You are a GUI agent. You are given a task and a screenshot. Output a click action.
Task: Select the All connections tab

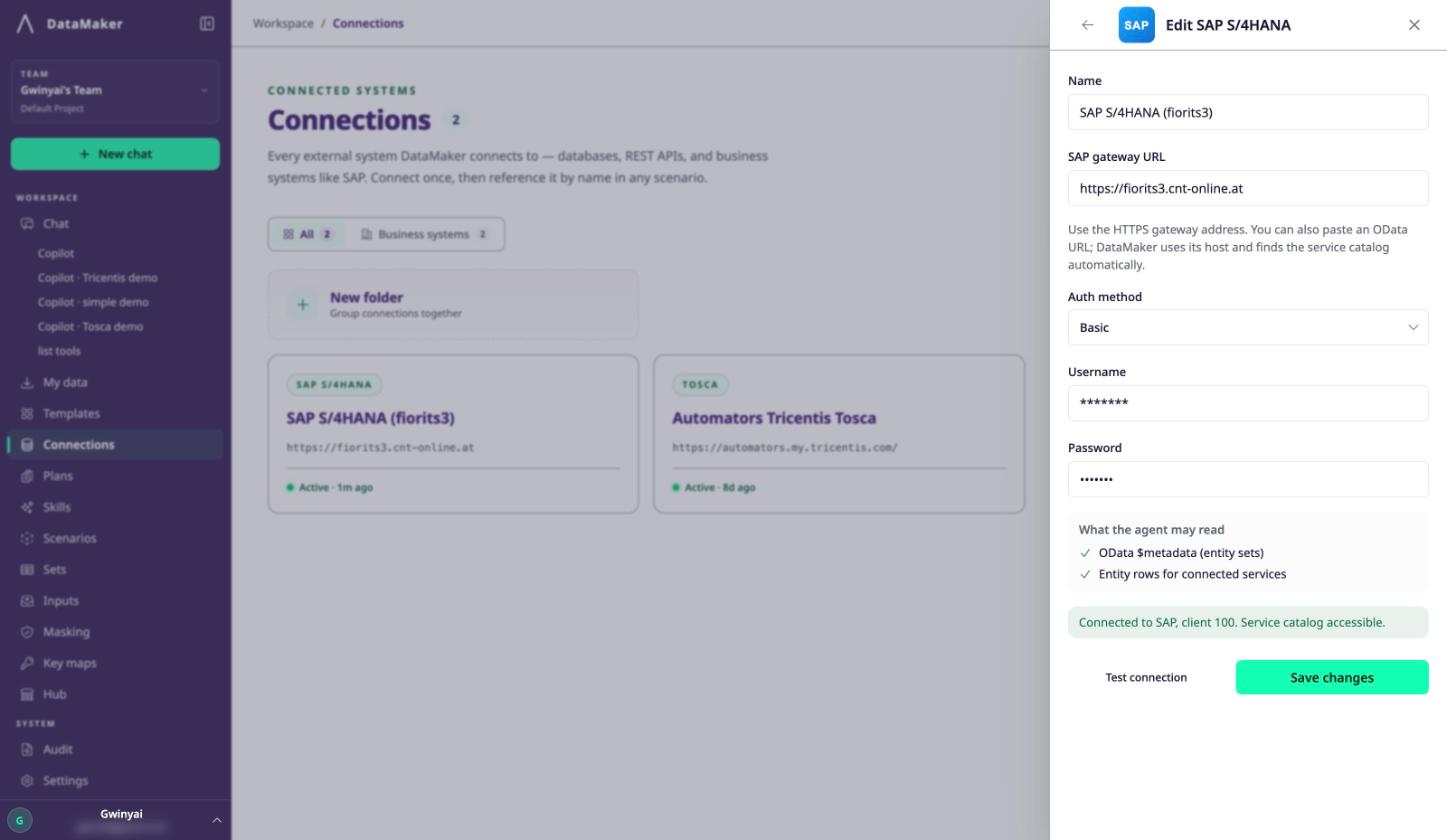pos(307,234)
